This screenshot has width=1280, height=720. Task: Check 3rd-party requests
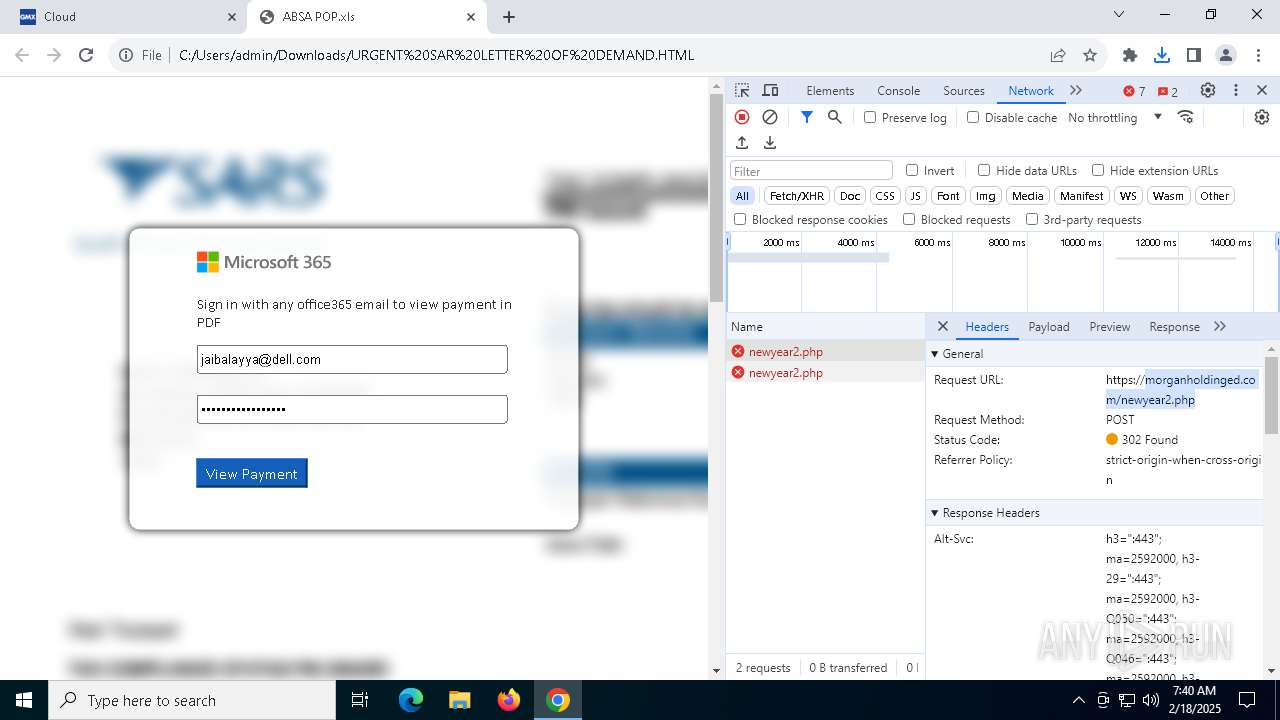(x=1032, y=219)
